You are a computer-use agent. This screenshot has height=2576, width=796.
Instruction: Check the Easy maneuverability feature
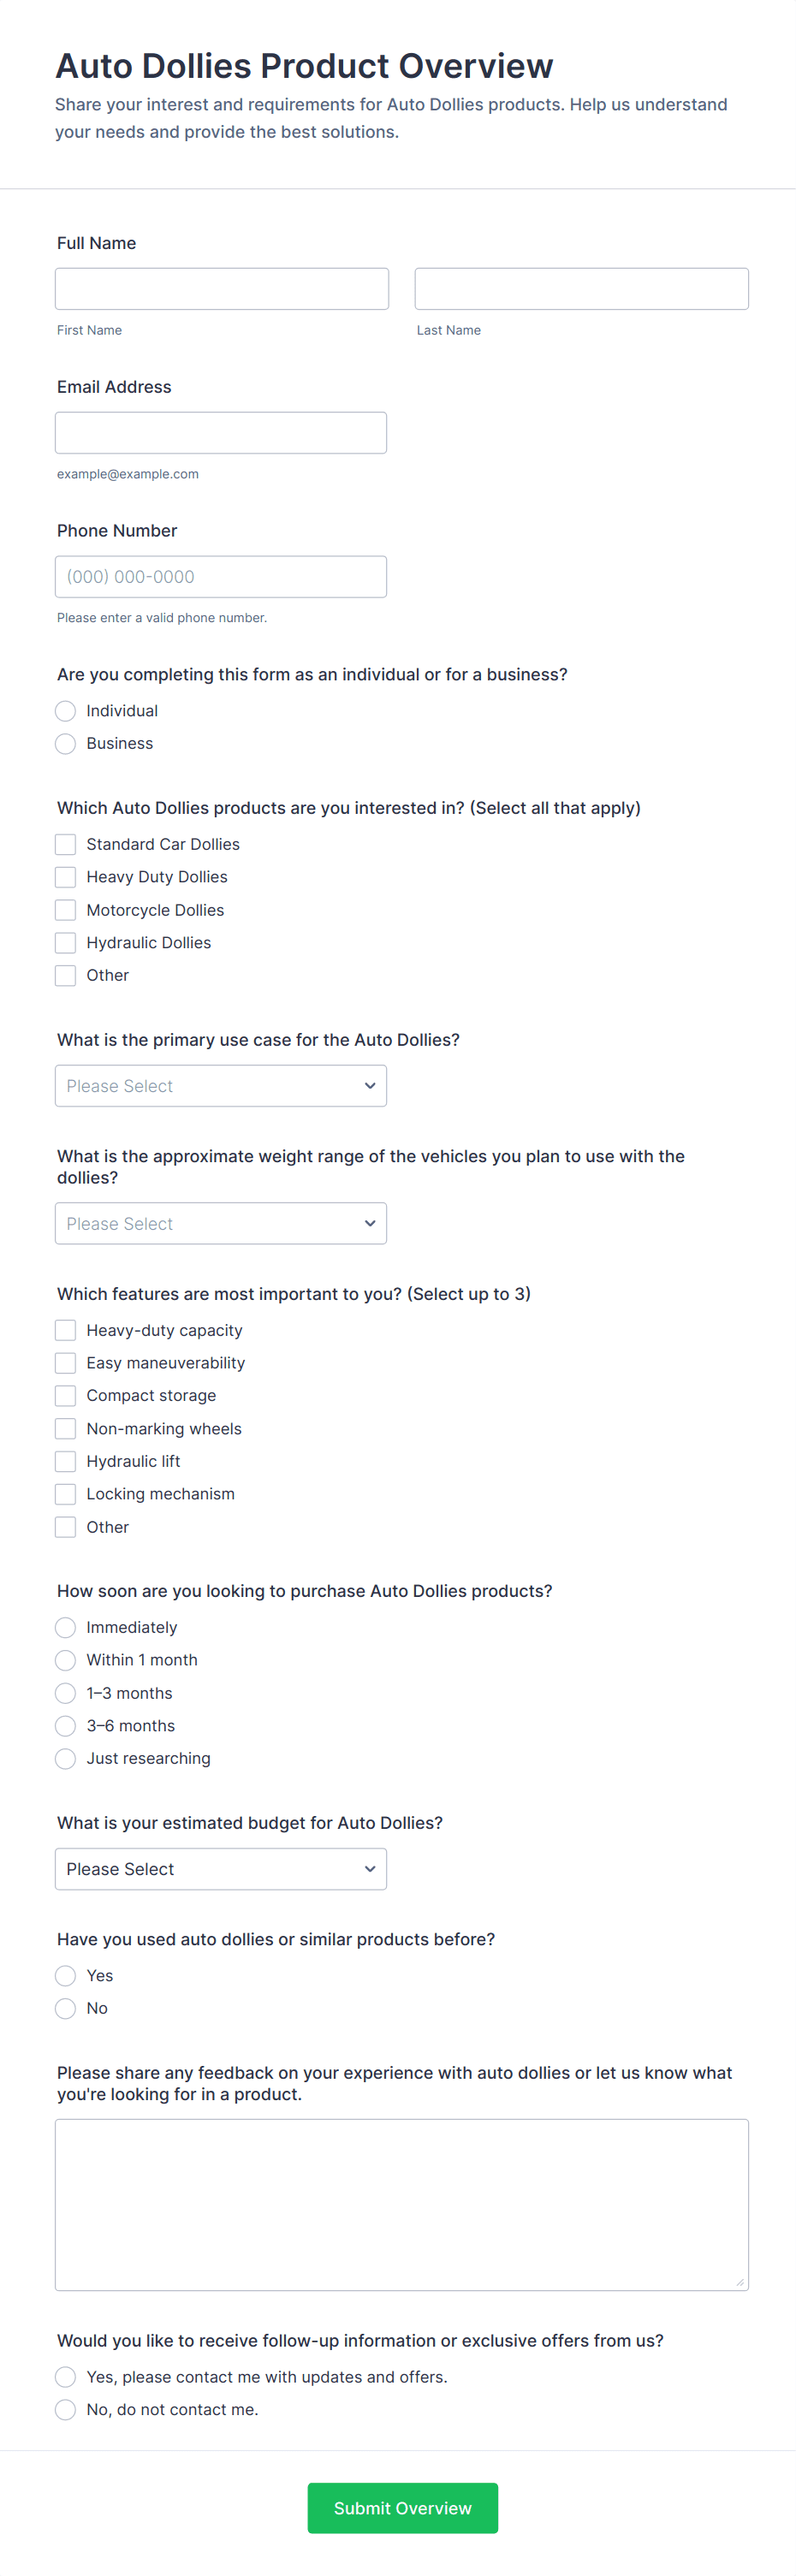pos(66,1363)
